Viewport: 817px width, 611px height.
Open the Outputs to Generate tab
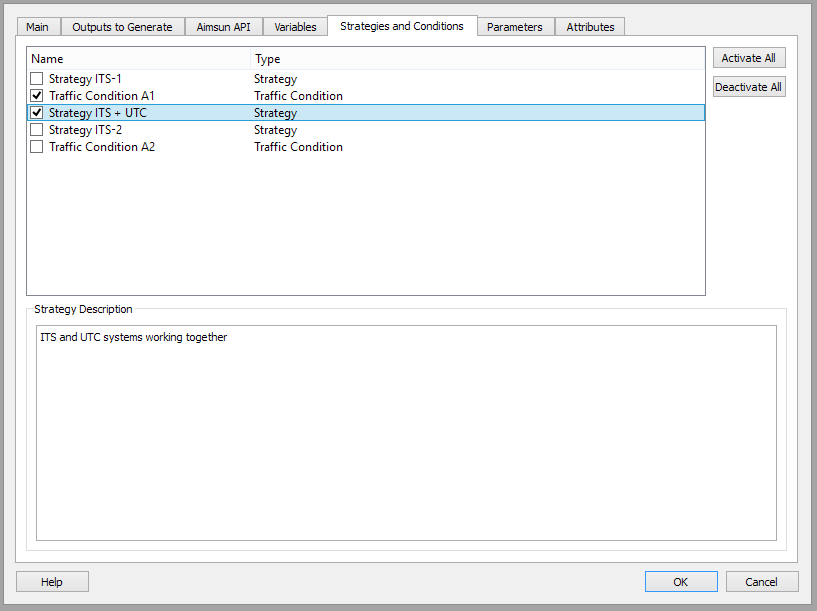122,27
